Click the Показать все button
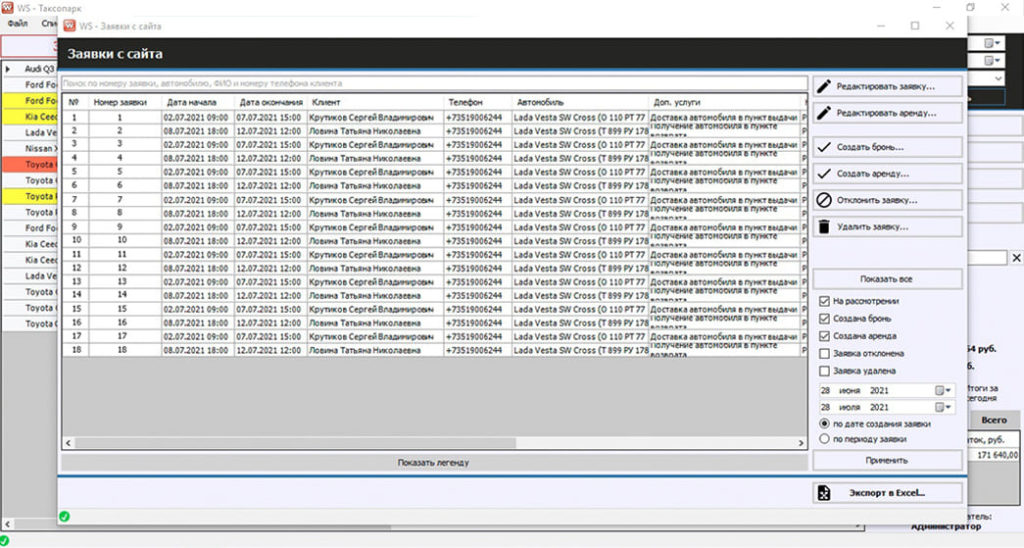The width and height of the screenshot is (1024, 548). 887,279
